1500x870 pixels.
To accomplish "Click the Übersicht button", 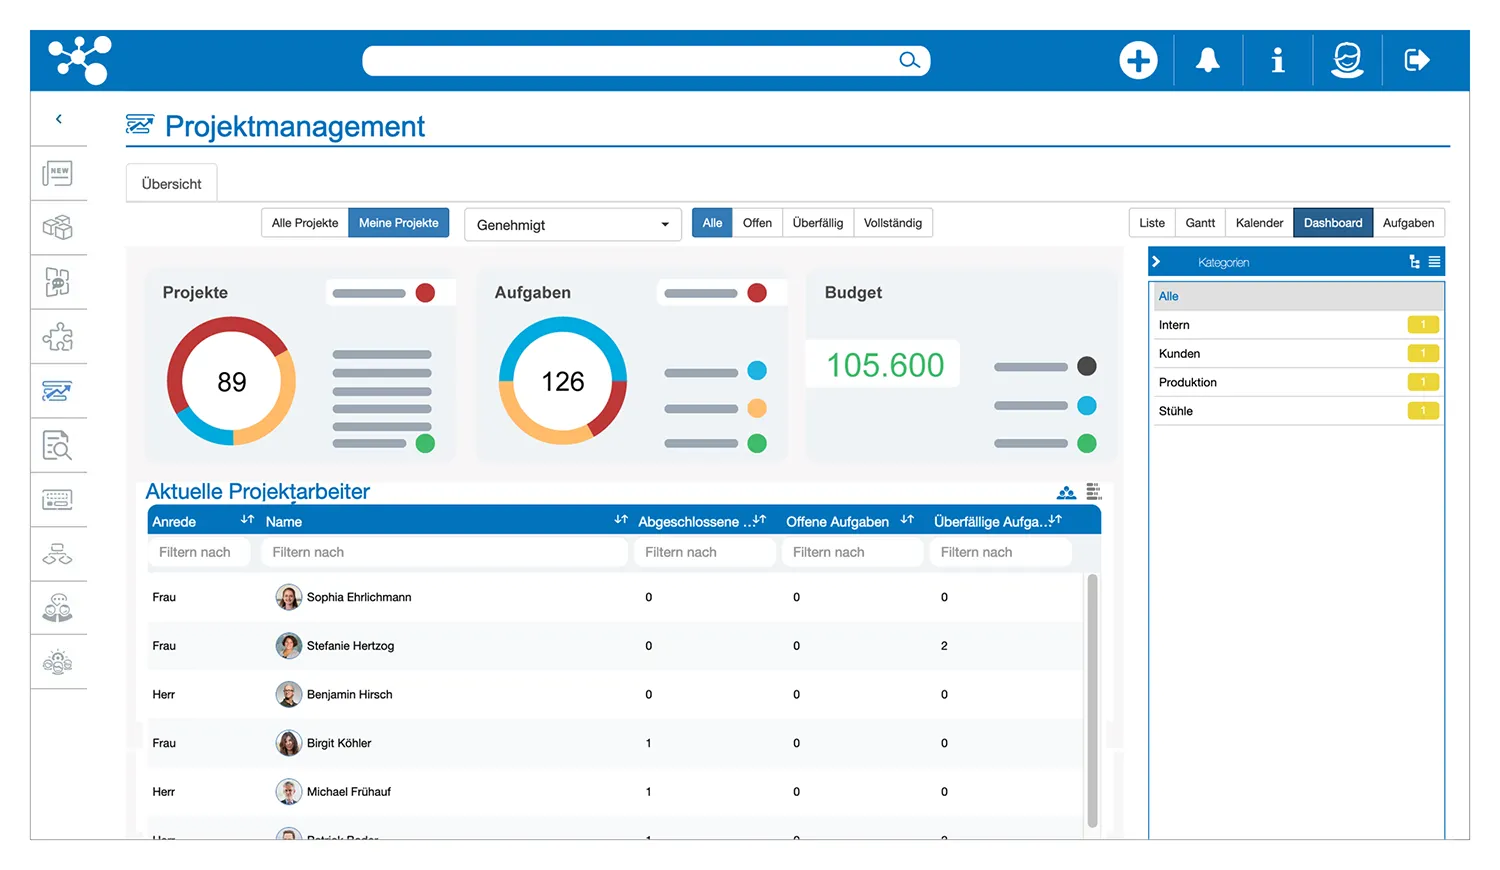I will point(171,184).
